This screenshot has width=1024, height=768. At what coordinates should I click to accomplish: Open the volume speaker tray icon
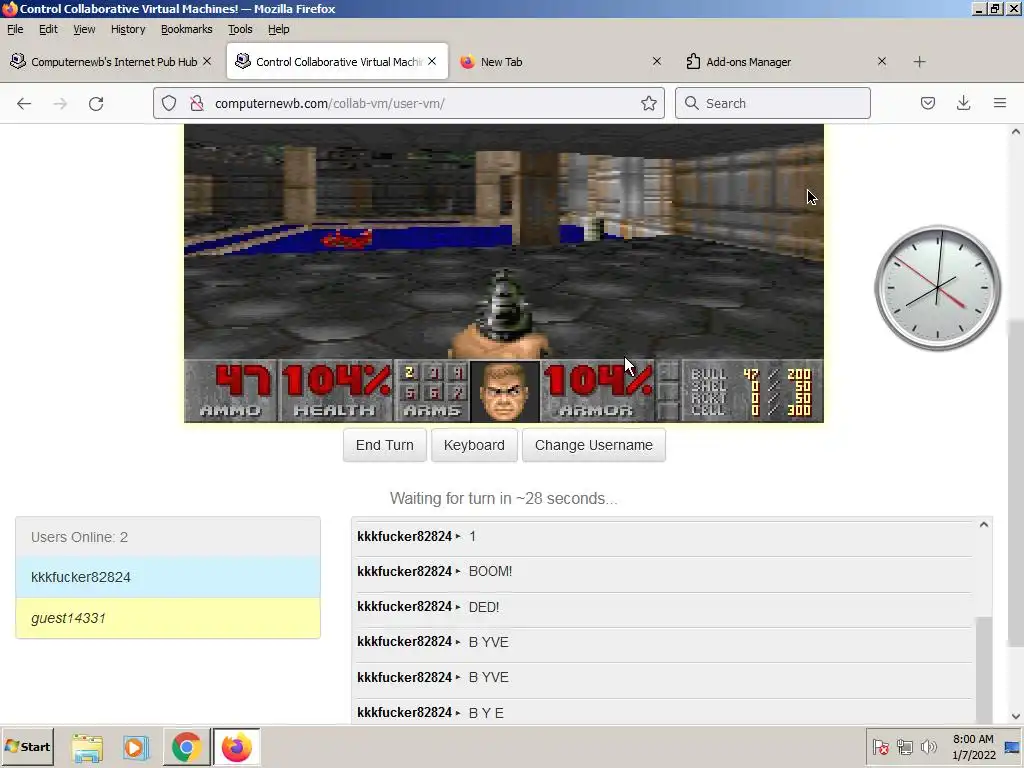click(928, 747)
